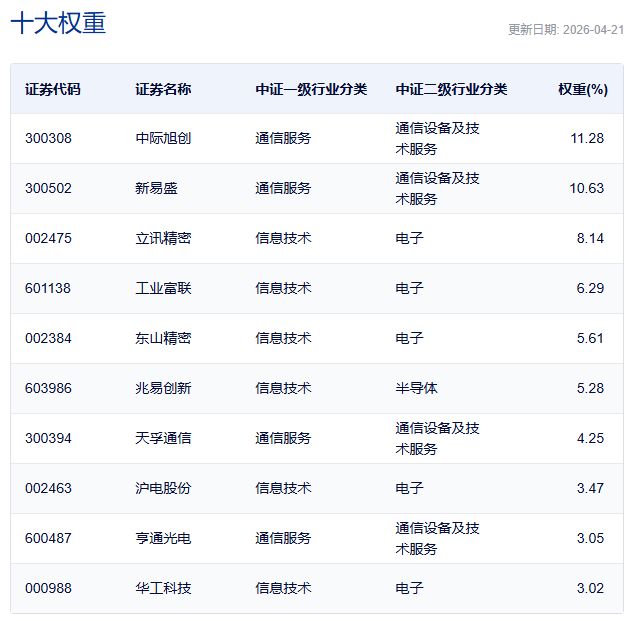The height and width of the screenshot is (621, 629).
Task: Select the 中证一级行业分类 column header
Action: pos(311,89)
